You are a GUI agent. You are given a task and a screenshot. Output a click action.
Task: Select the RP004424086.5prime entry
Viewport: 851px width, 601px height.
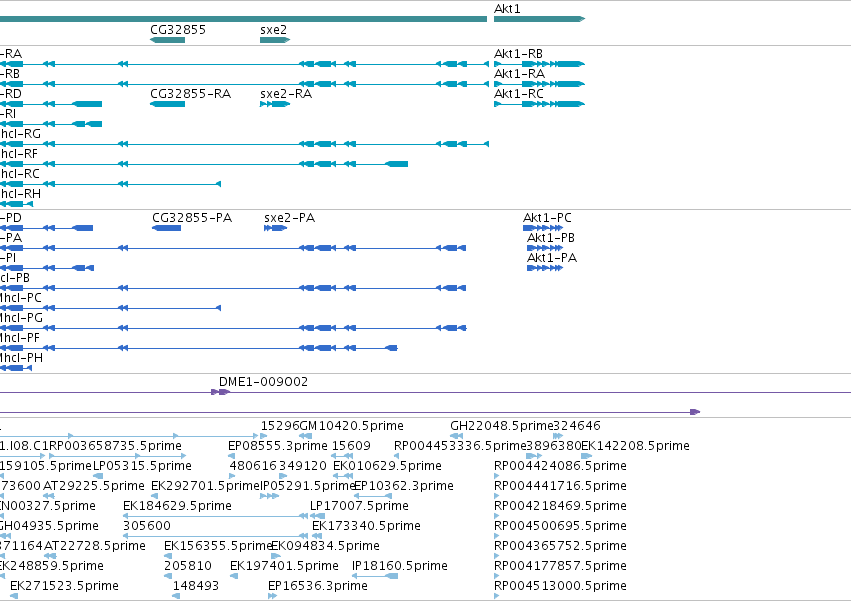click(560, 466)
